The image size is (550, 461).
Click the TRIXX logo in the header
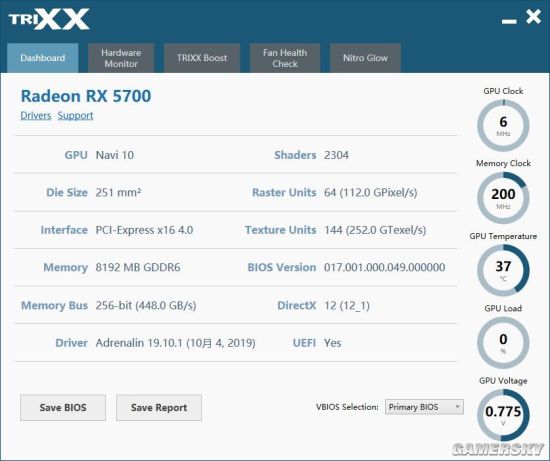pos(49,19)
